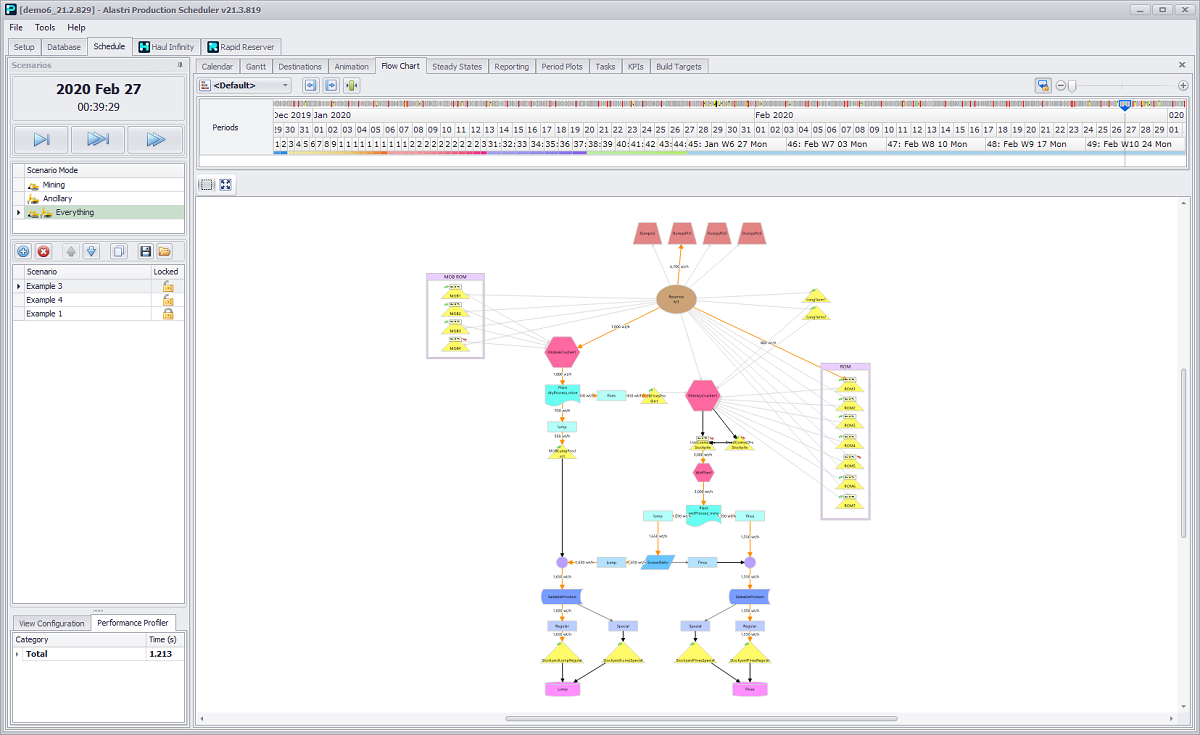
Task: Click the timeline zoom in plus button
Action: click(x=1183, y=86)
